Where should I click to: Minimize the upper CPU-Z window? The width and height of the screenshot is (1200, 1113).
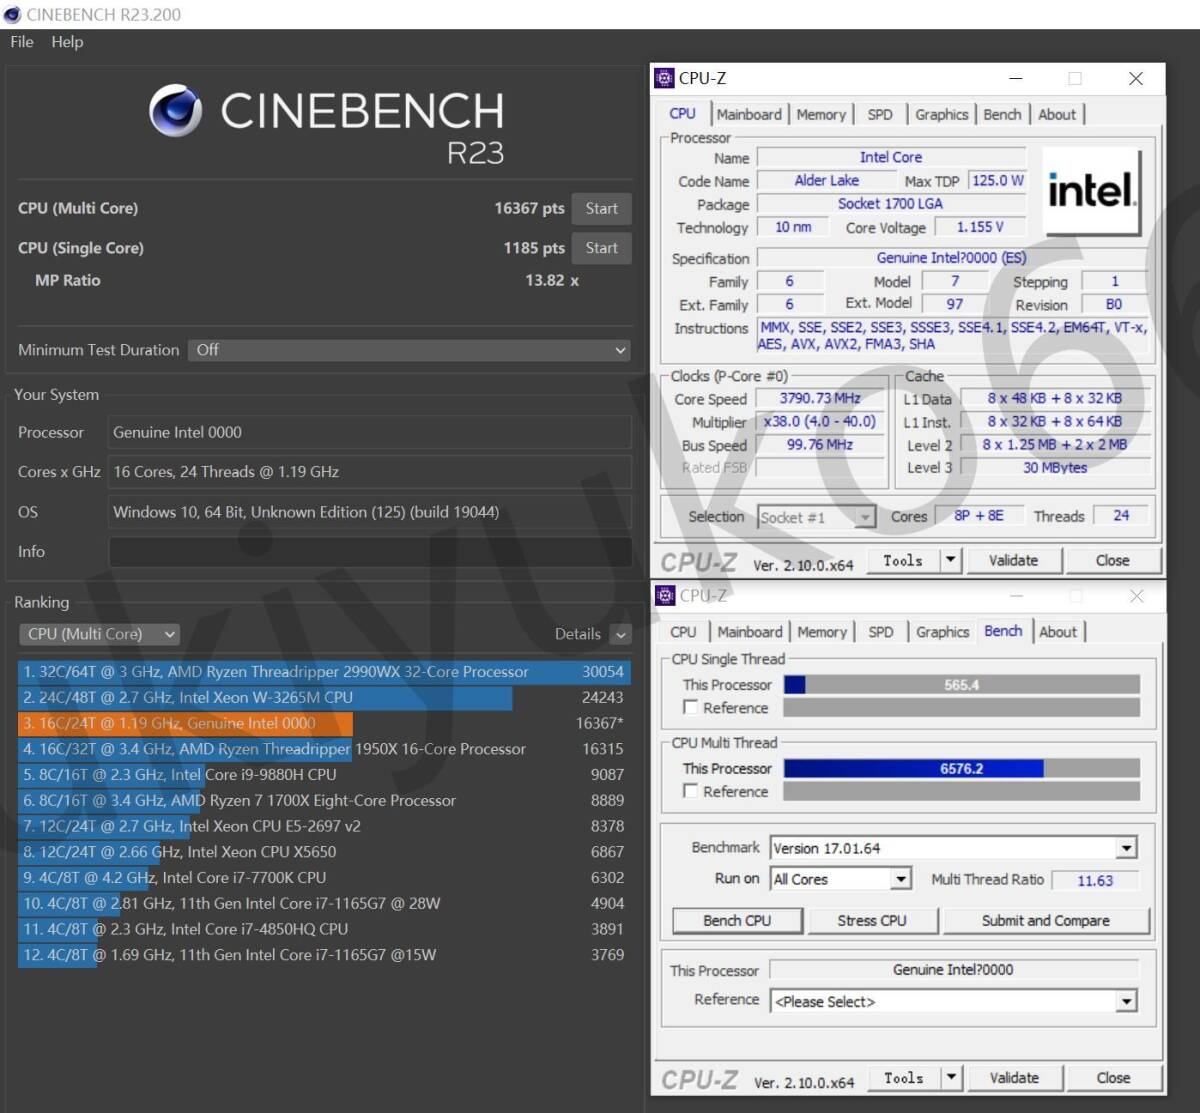click(x=1016, y=78)
